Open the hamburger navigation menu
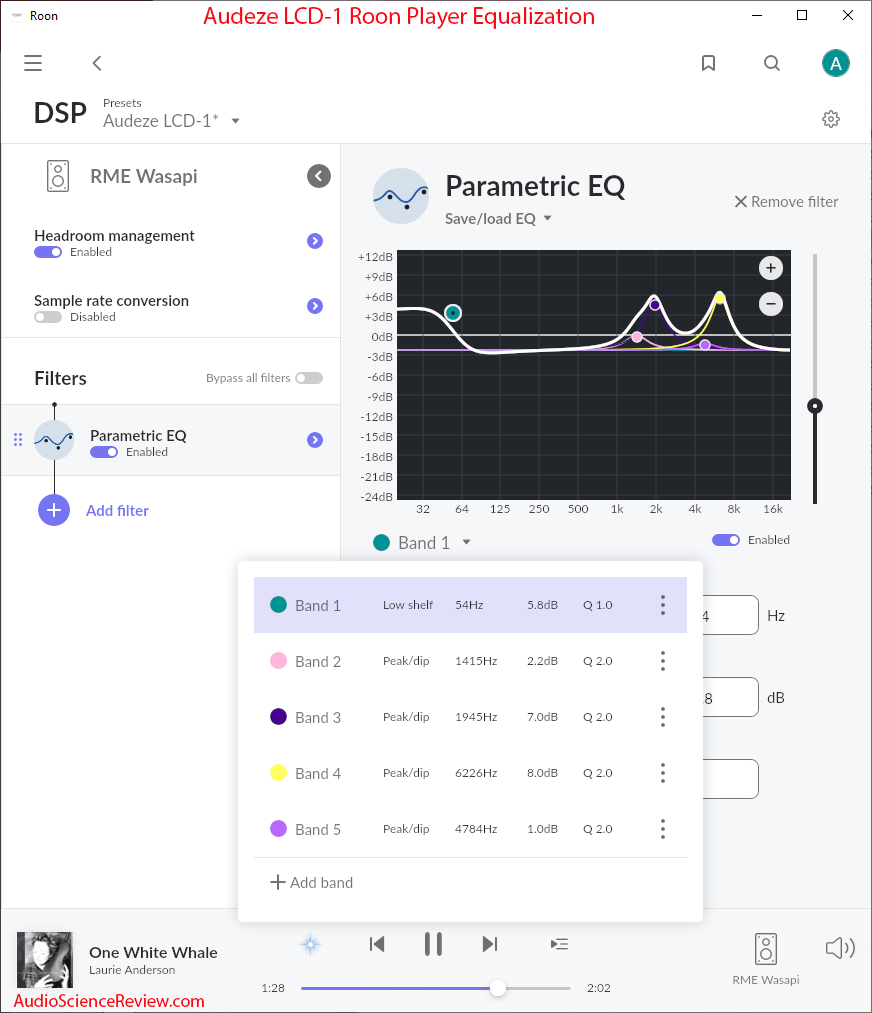872x1013 pixels. click(x=33, y=63)
